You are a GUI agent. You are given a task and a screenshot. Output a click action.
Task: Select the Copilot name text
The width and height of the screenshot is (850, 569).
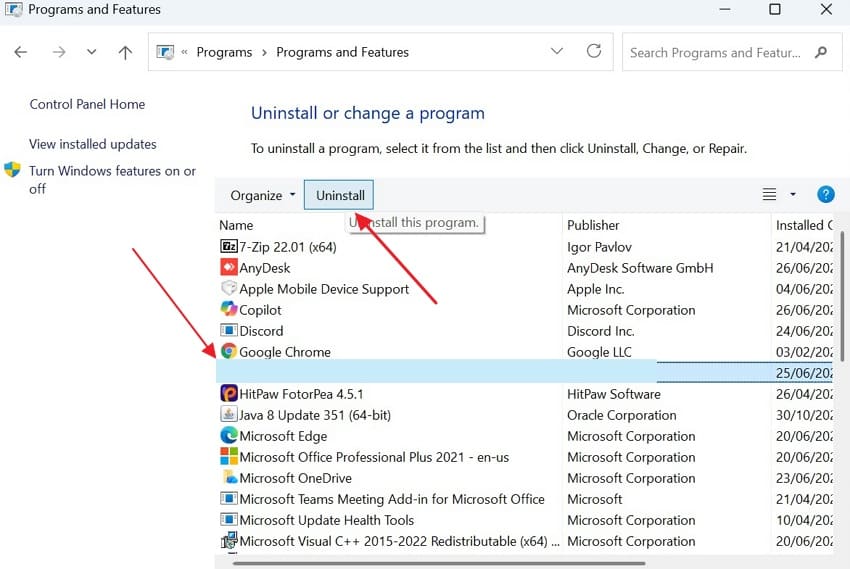260,310
